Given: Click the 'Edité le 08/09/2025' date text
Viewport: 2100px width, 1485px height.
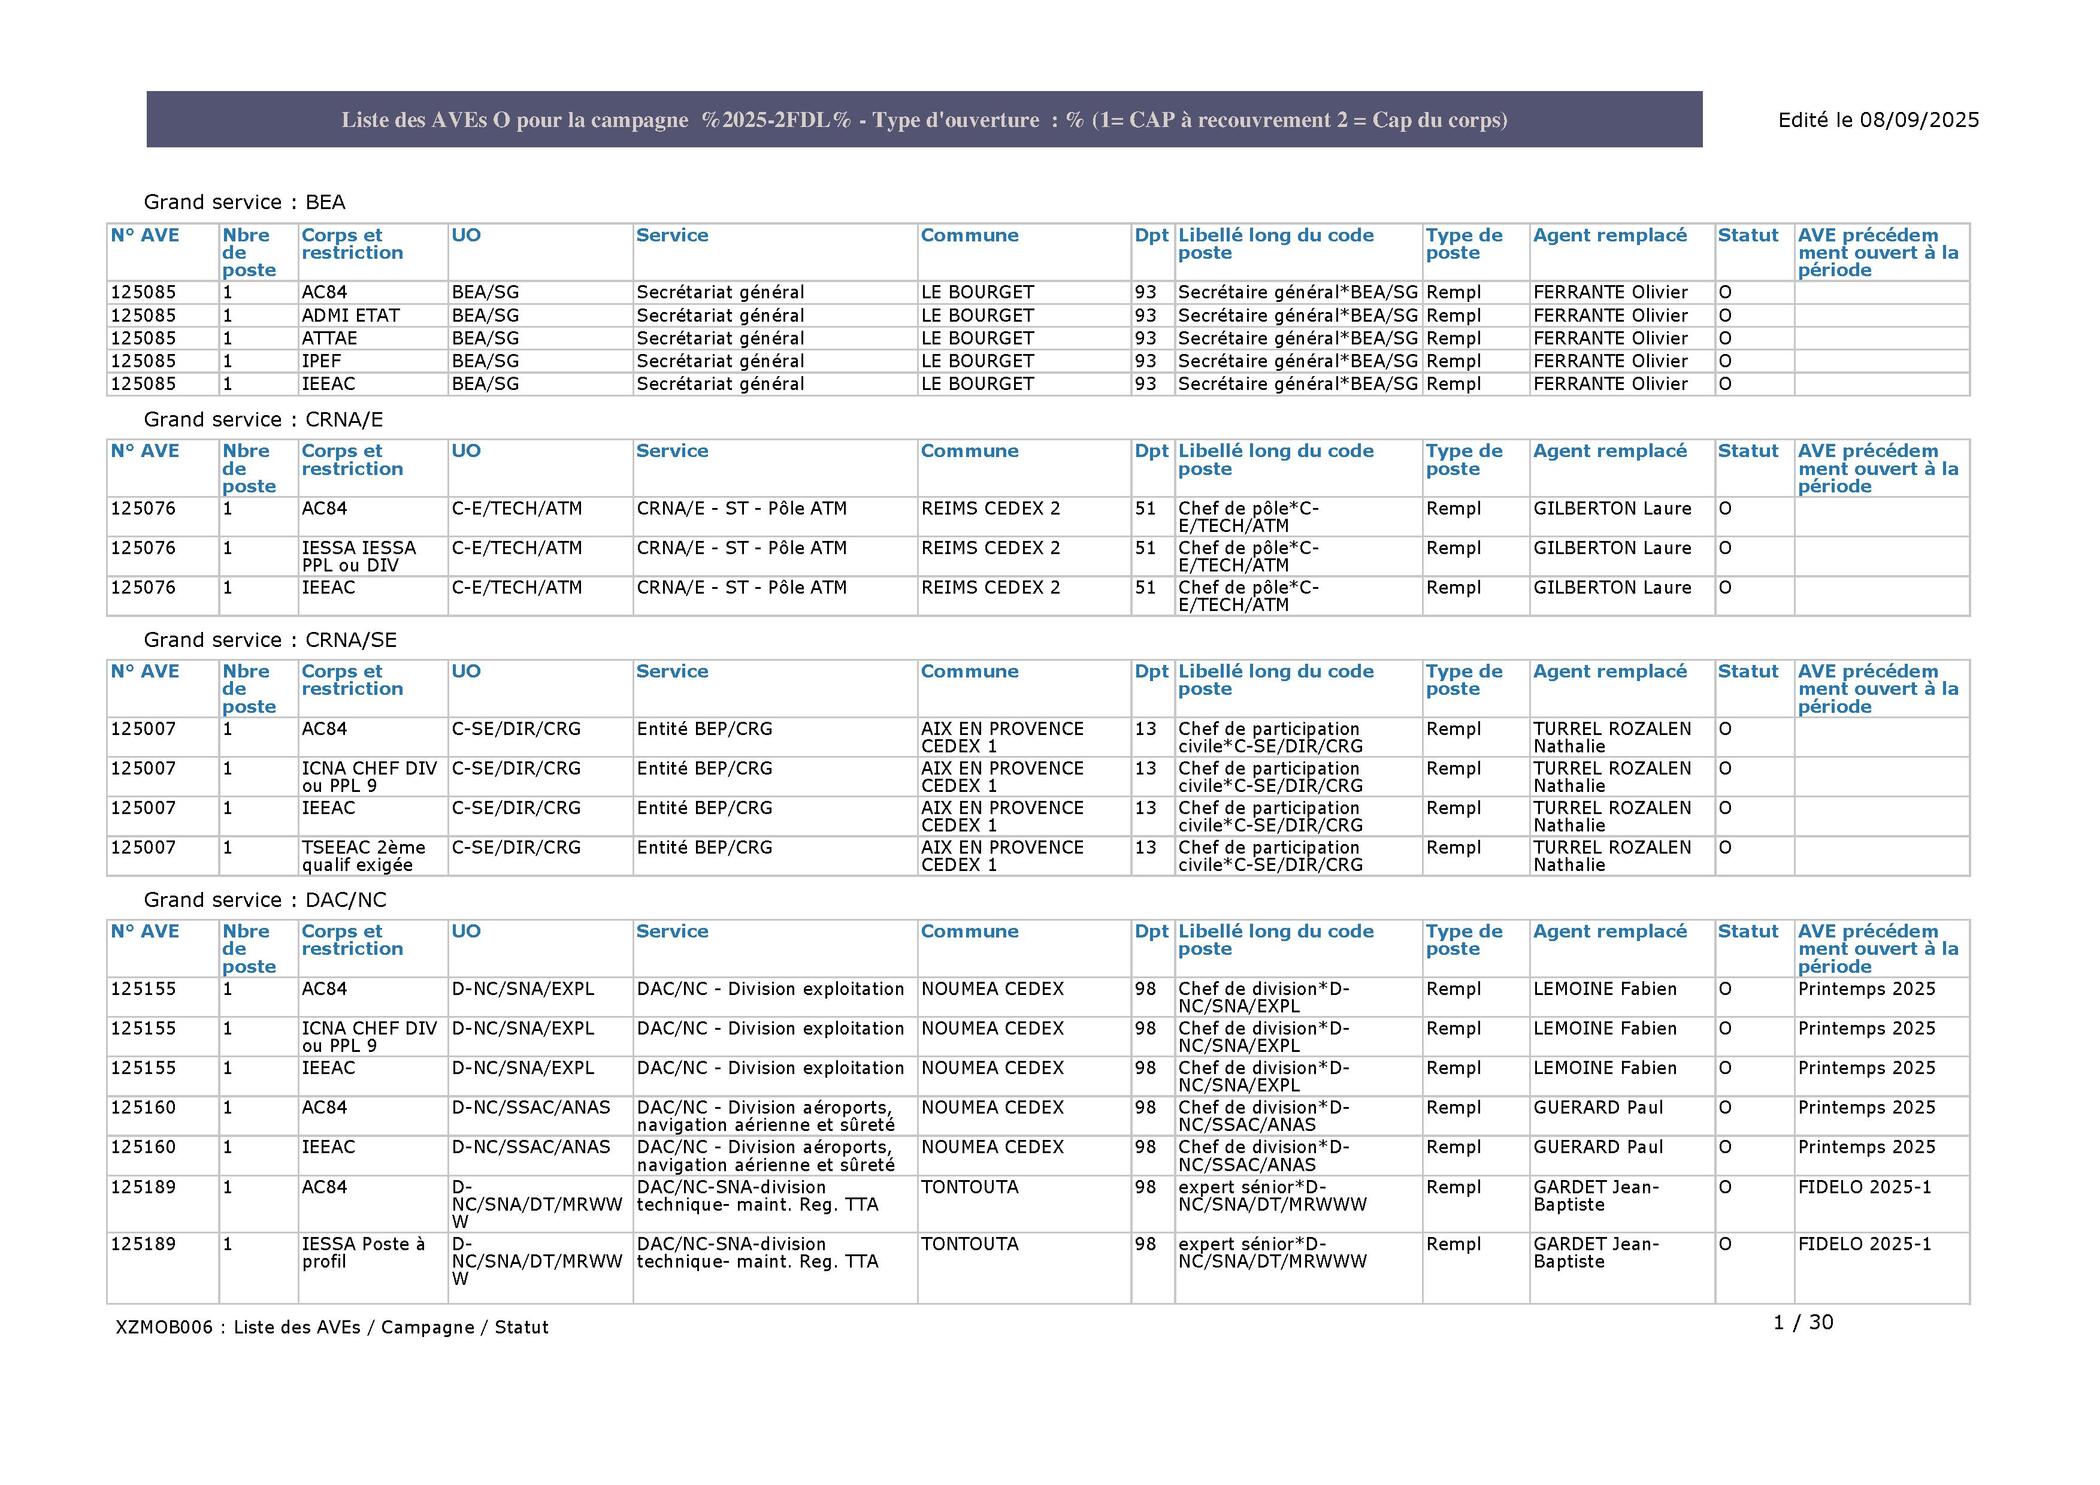Looking at the screenshot, I should pyautogui.click(x=1878, y=120).
